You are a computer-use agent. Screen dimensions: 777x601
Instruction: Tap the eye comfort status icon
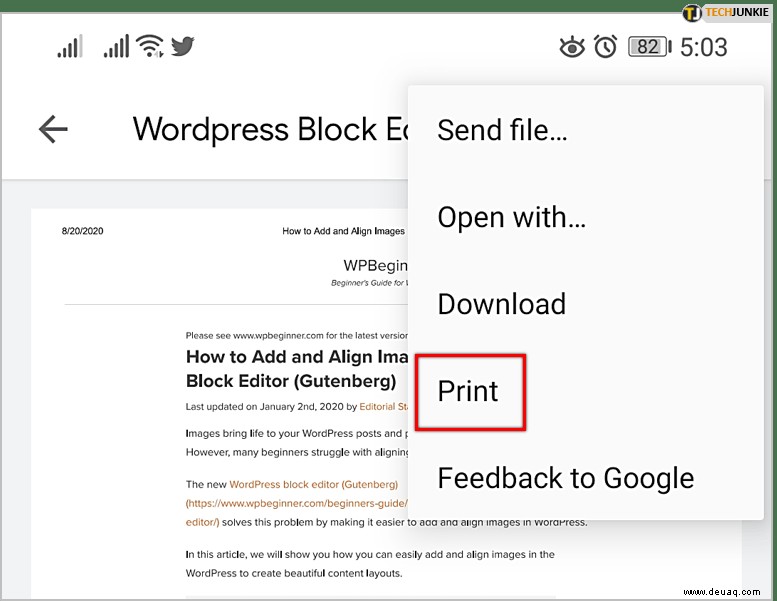click(x=572, y=48)
